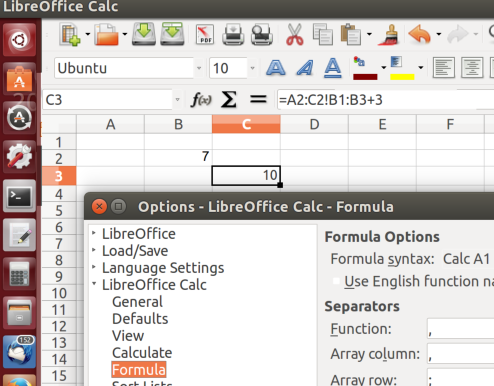Select Defaults in options tree
This screenshot has height=386, width=494.
pyautogui.click(x=140, y=319)
